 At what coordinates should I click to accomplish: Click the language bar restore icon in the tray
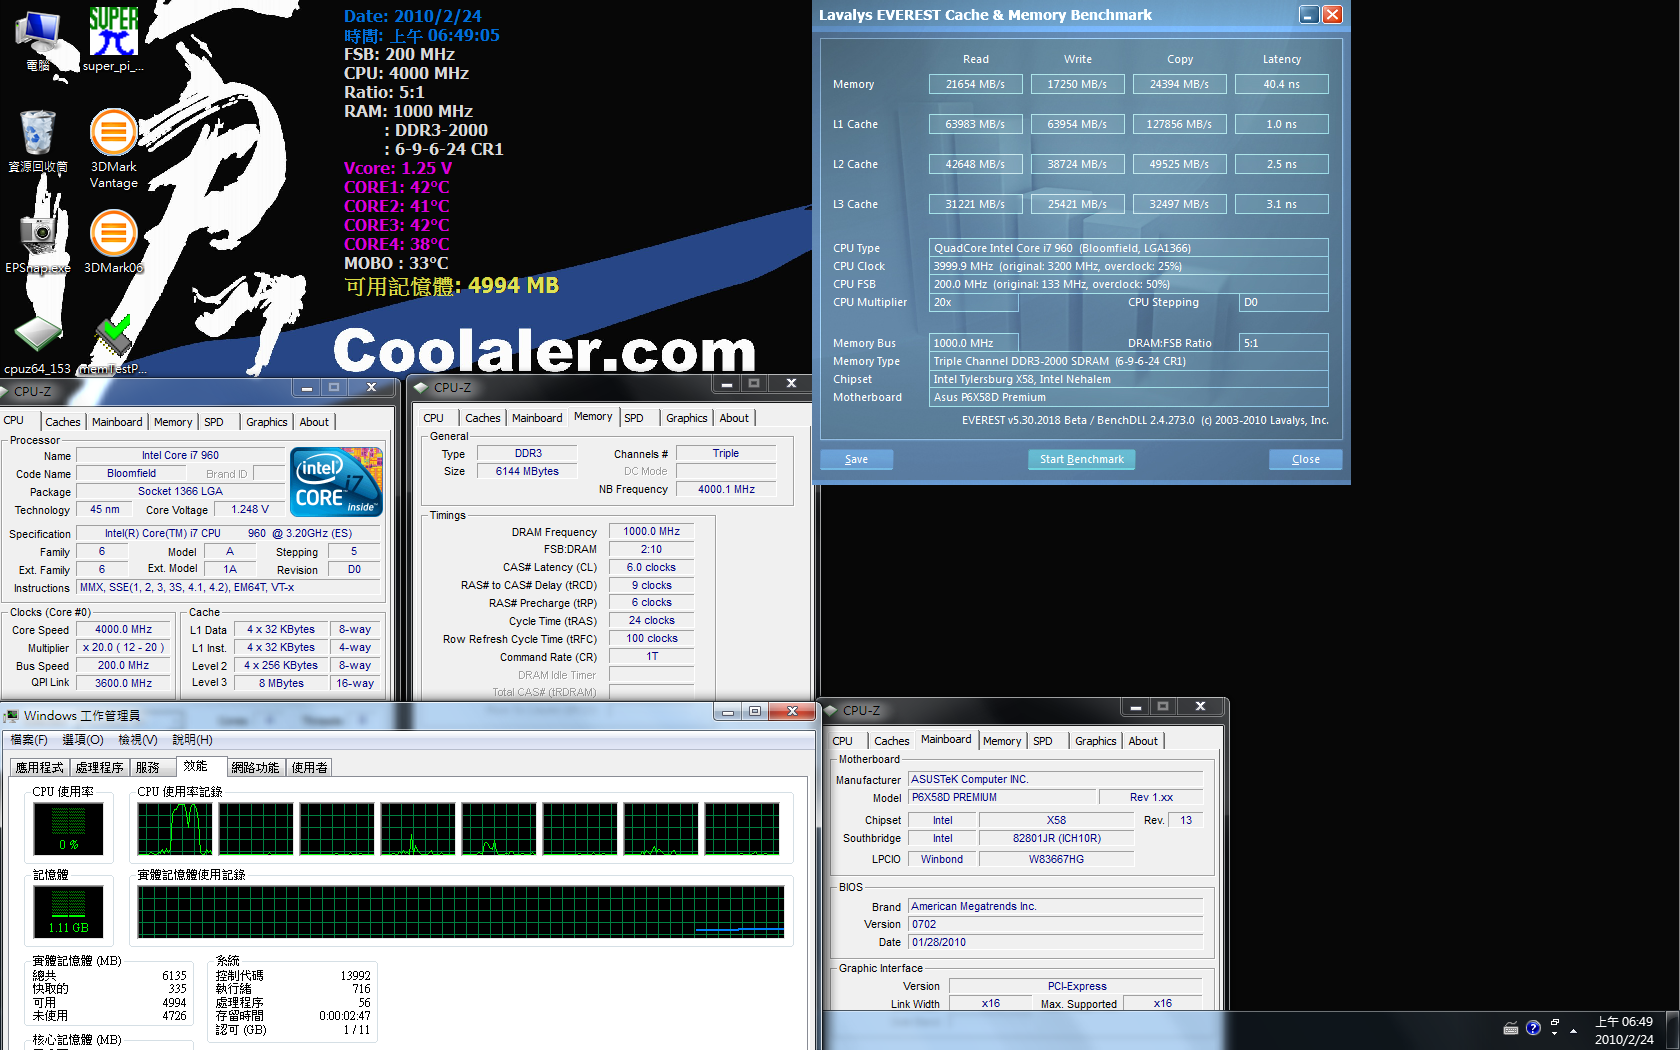tap(1555, 1022)
